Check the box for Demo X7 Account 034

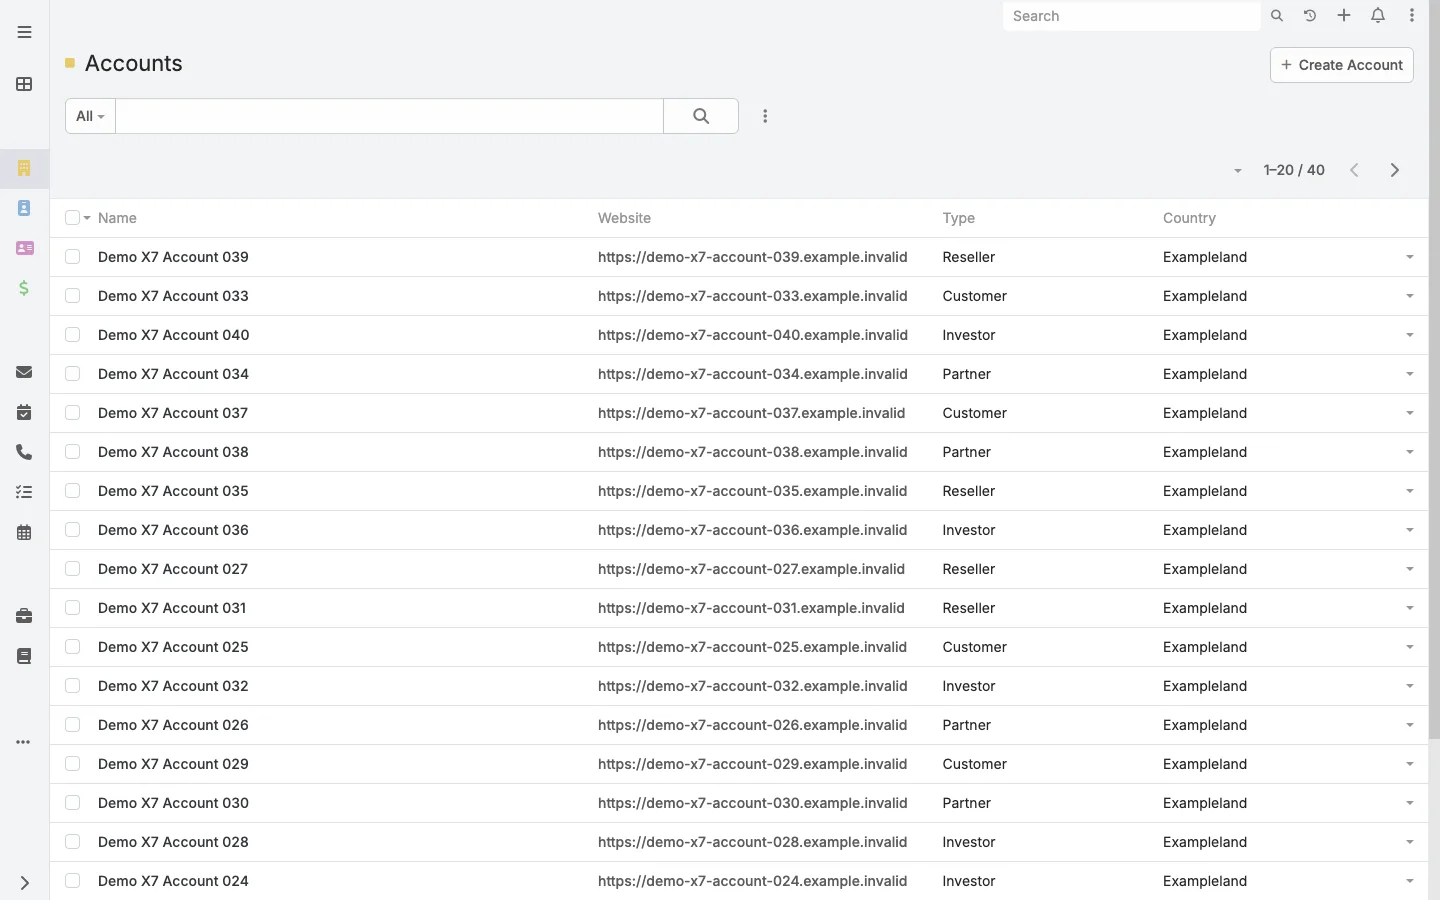click(x=72, y=374)
